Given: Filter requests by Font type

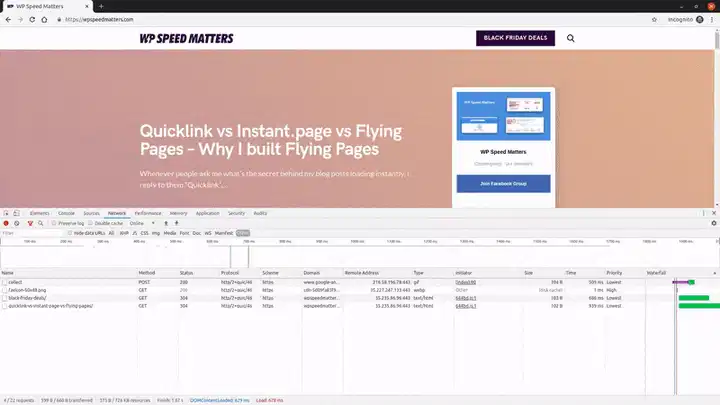Looking at the screenshot, I should click(x=185, y=233).
